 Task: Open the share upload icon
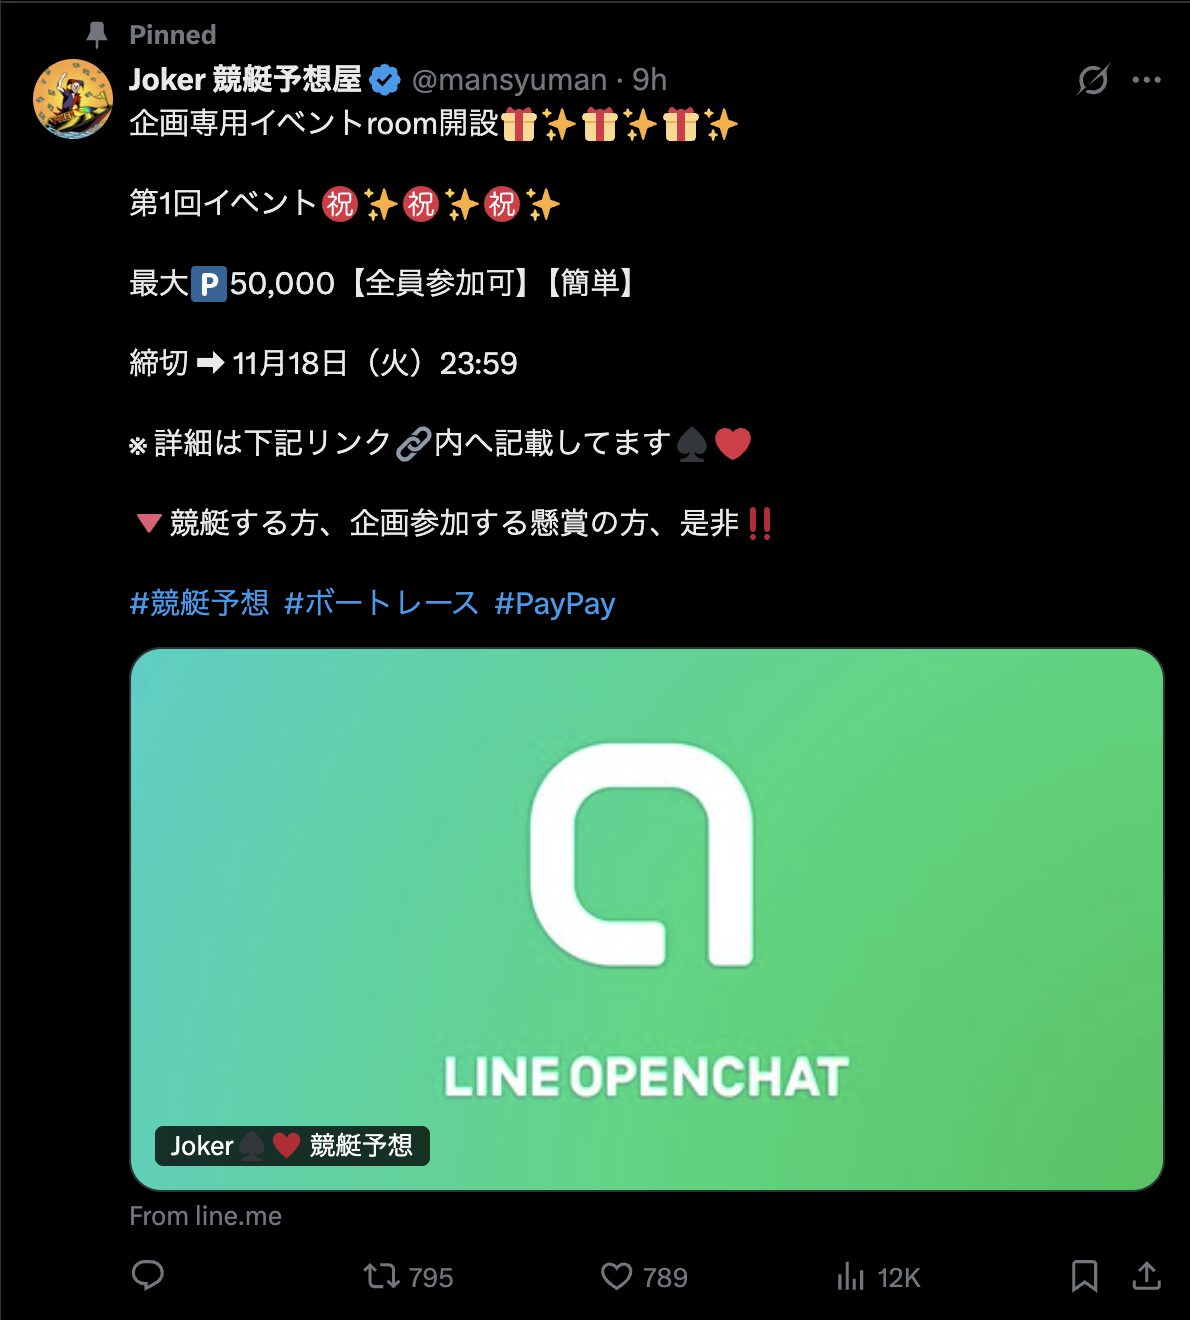pos(1146,1276)
